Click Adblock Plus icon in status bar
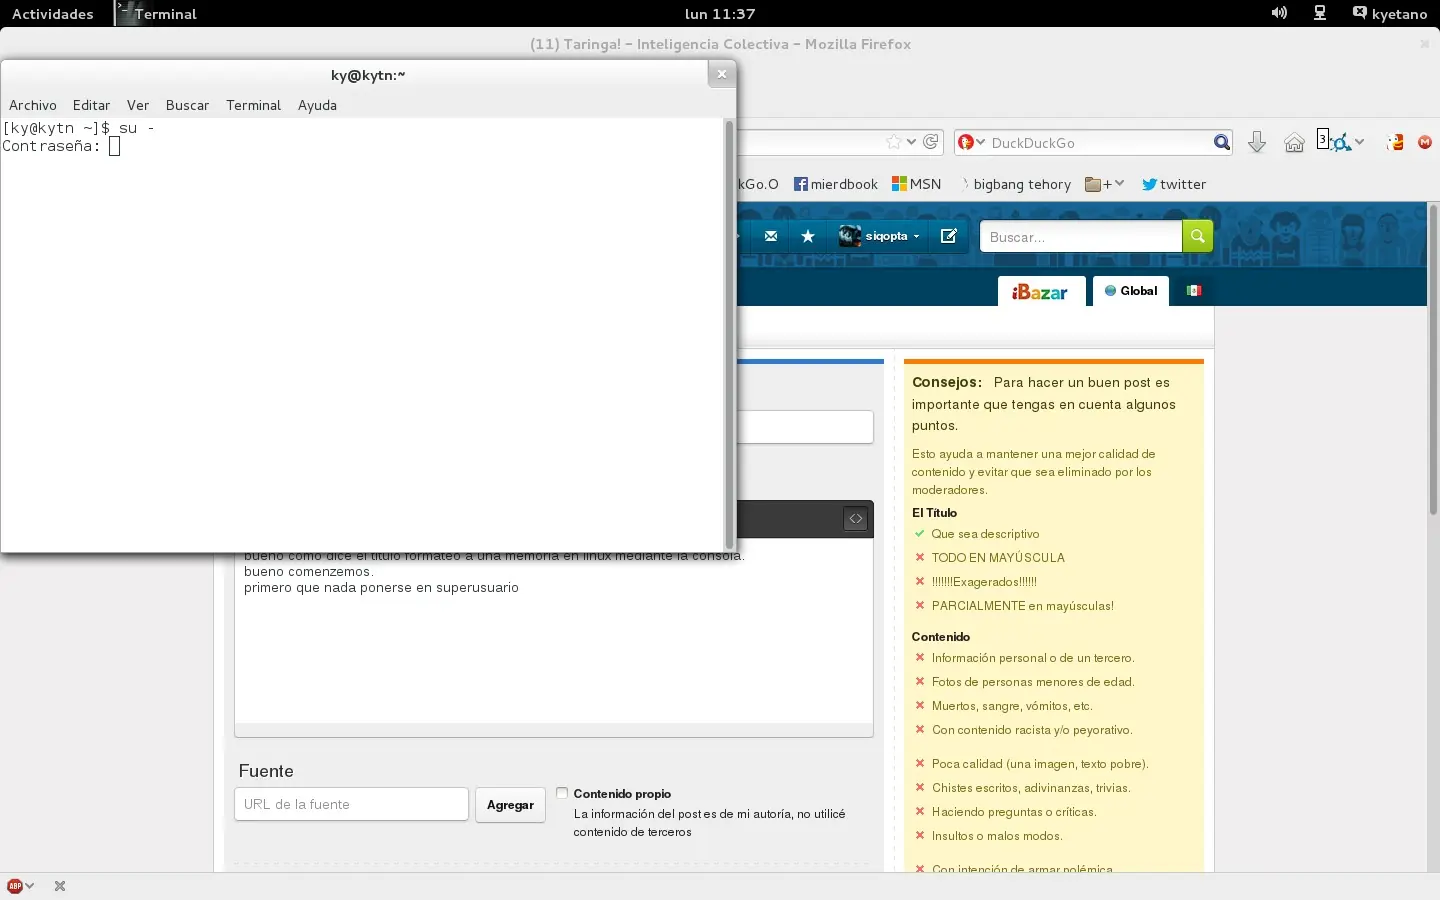Viewport: 1440px width, 900px height. coord(15,886)
